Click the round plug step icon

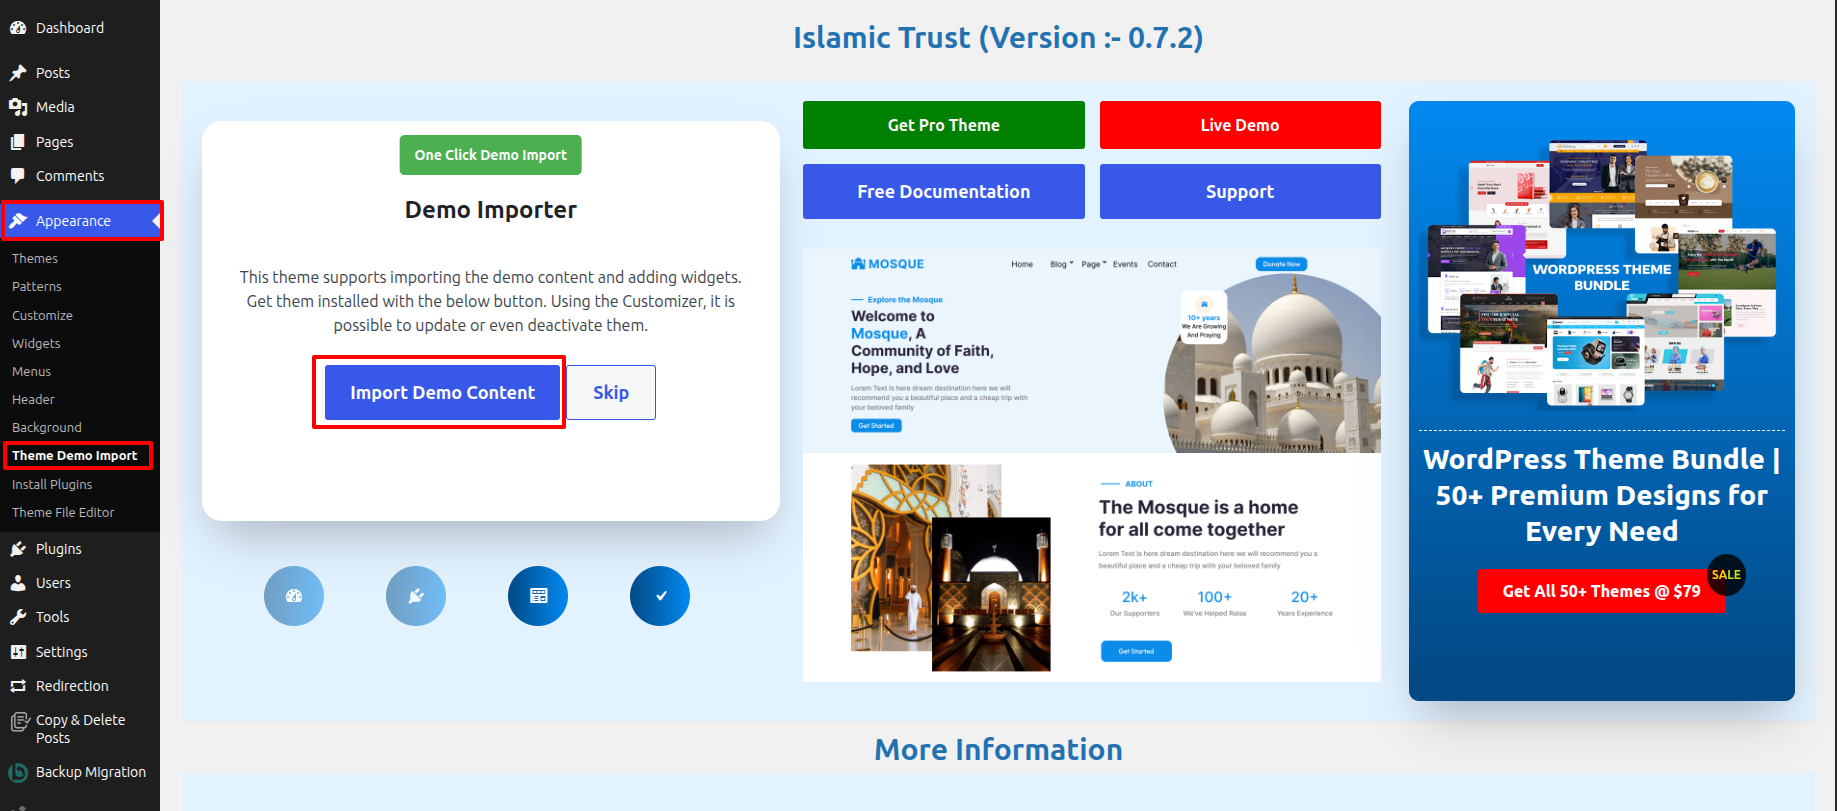click(416, 596)
